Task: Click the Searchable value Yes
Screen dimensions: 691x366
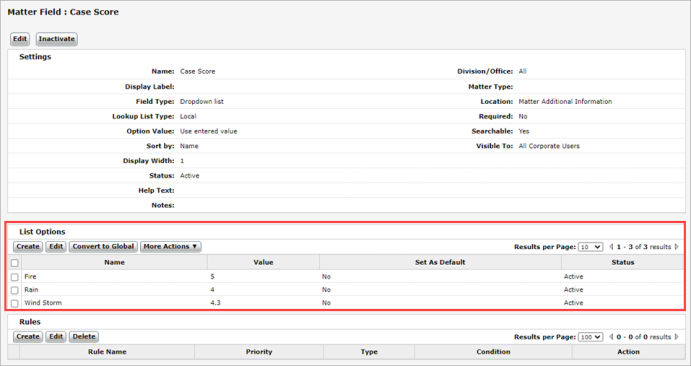Action: tap(524, 131)
